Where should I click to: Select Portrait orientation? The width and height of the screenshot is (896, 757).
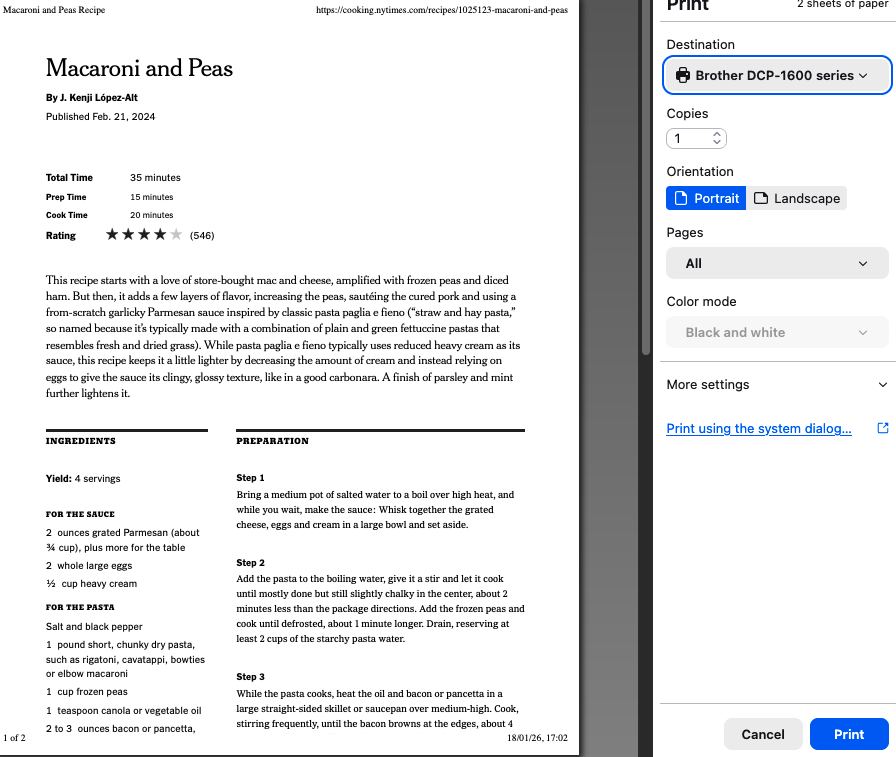(706, 198)
